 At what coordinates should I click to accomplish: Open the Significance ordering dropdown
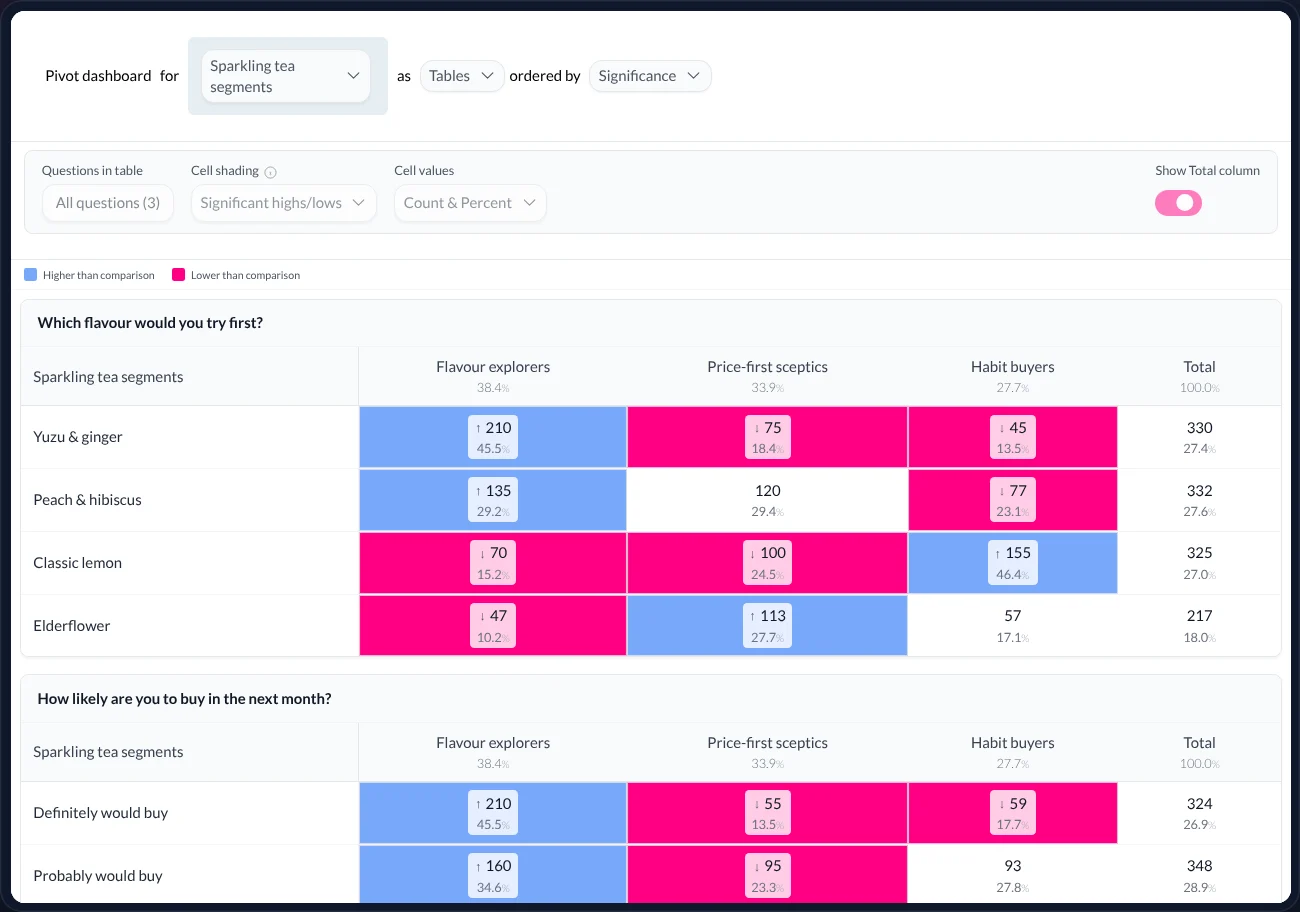coord(650,76)
